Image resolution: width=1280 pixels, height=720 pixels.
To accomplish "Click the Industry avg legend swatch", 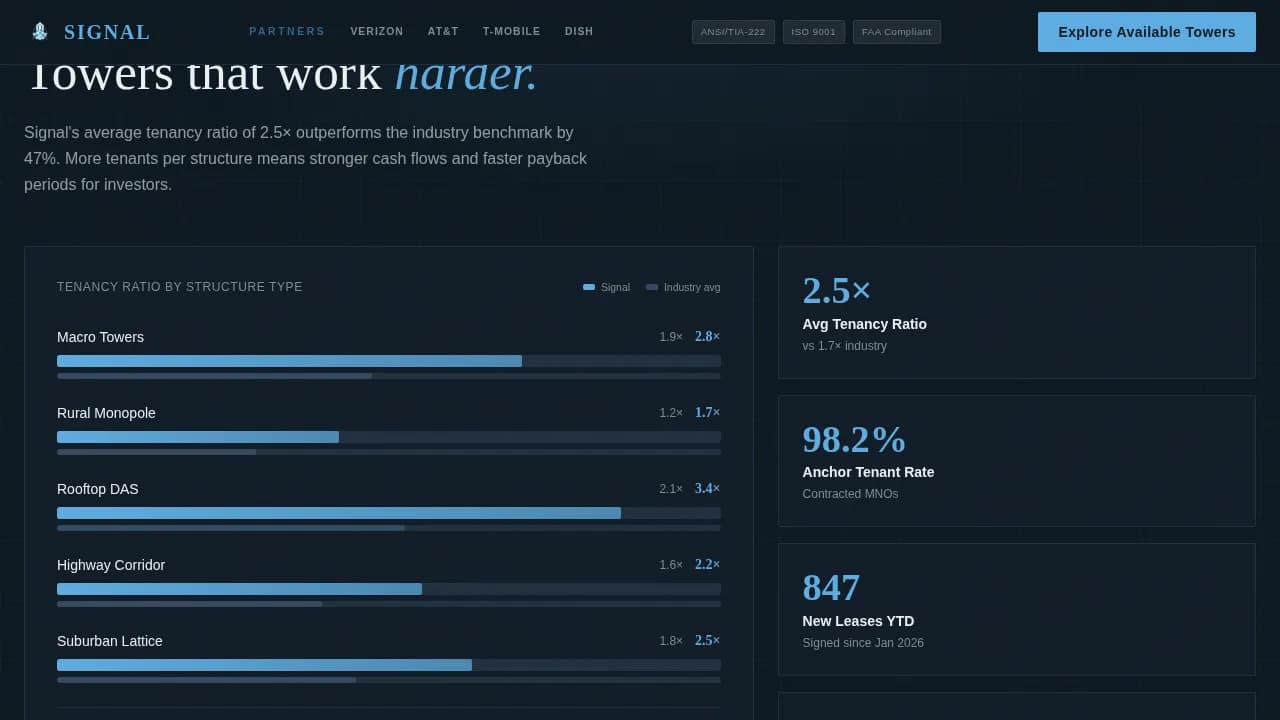I will [652, 287].
